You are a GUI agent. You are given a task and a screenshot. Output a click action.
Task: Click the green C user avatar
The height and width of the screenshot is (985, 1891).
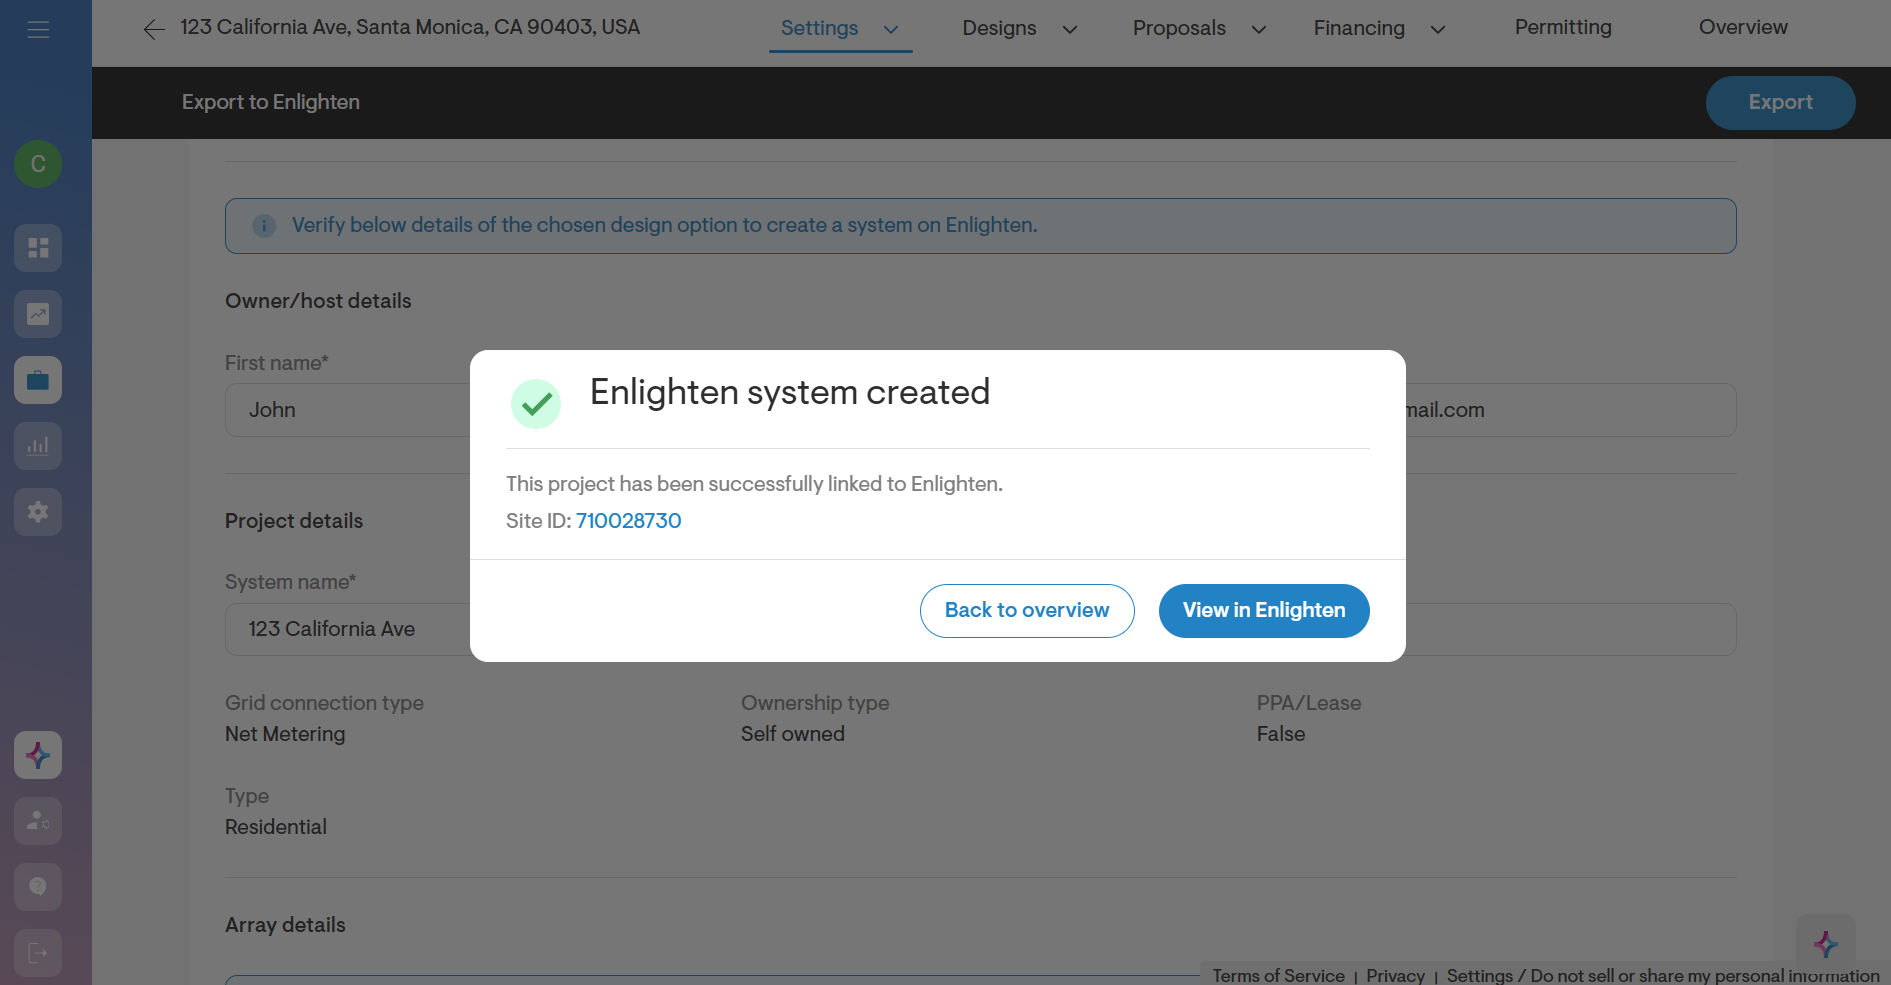click(x=38, y=164)
